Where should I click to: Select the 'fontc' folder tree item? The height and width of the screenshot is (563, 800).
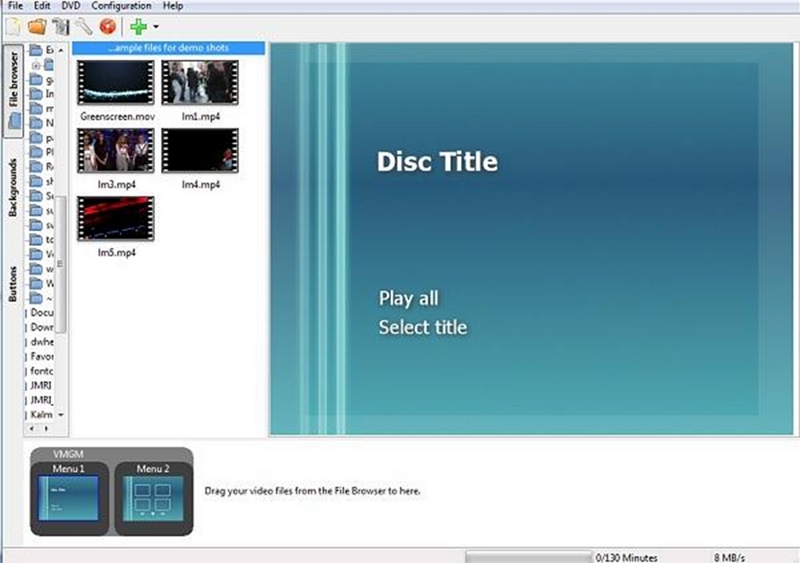click(41, 371)
